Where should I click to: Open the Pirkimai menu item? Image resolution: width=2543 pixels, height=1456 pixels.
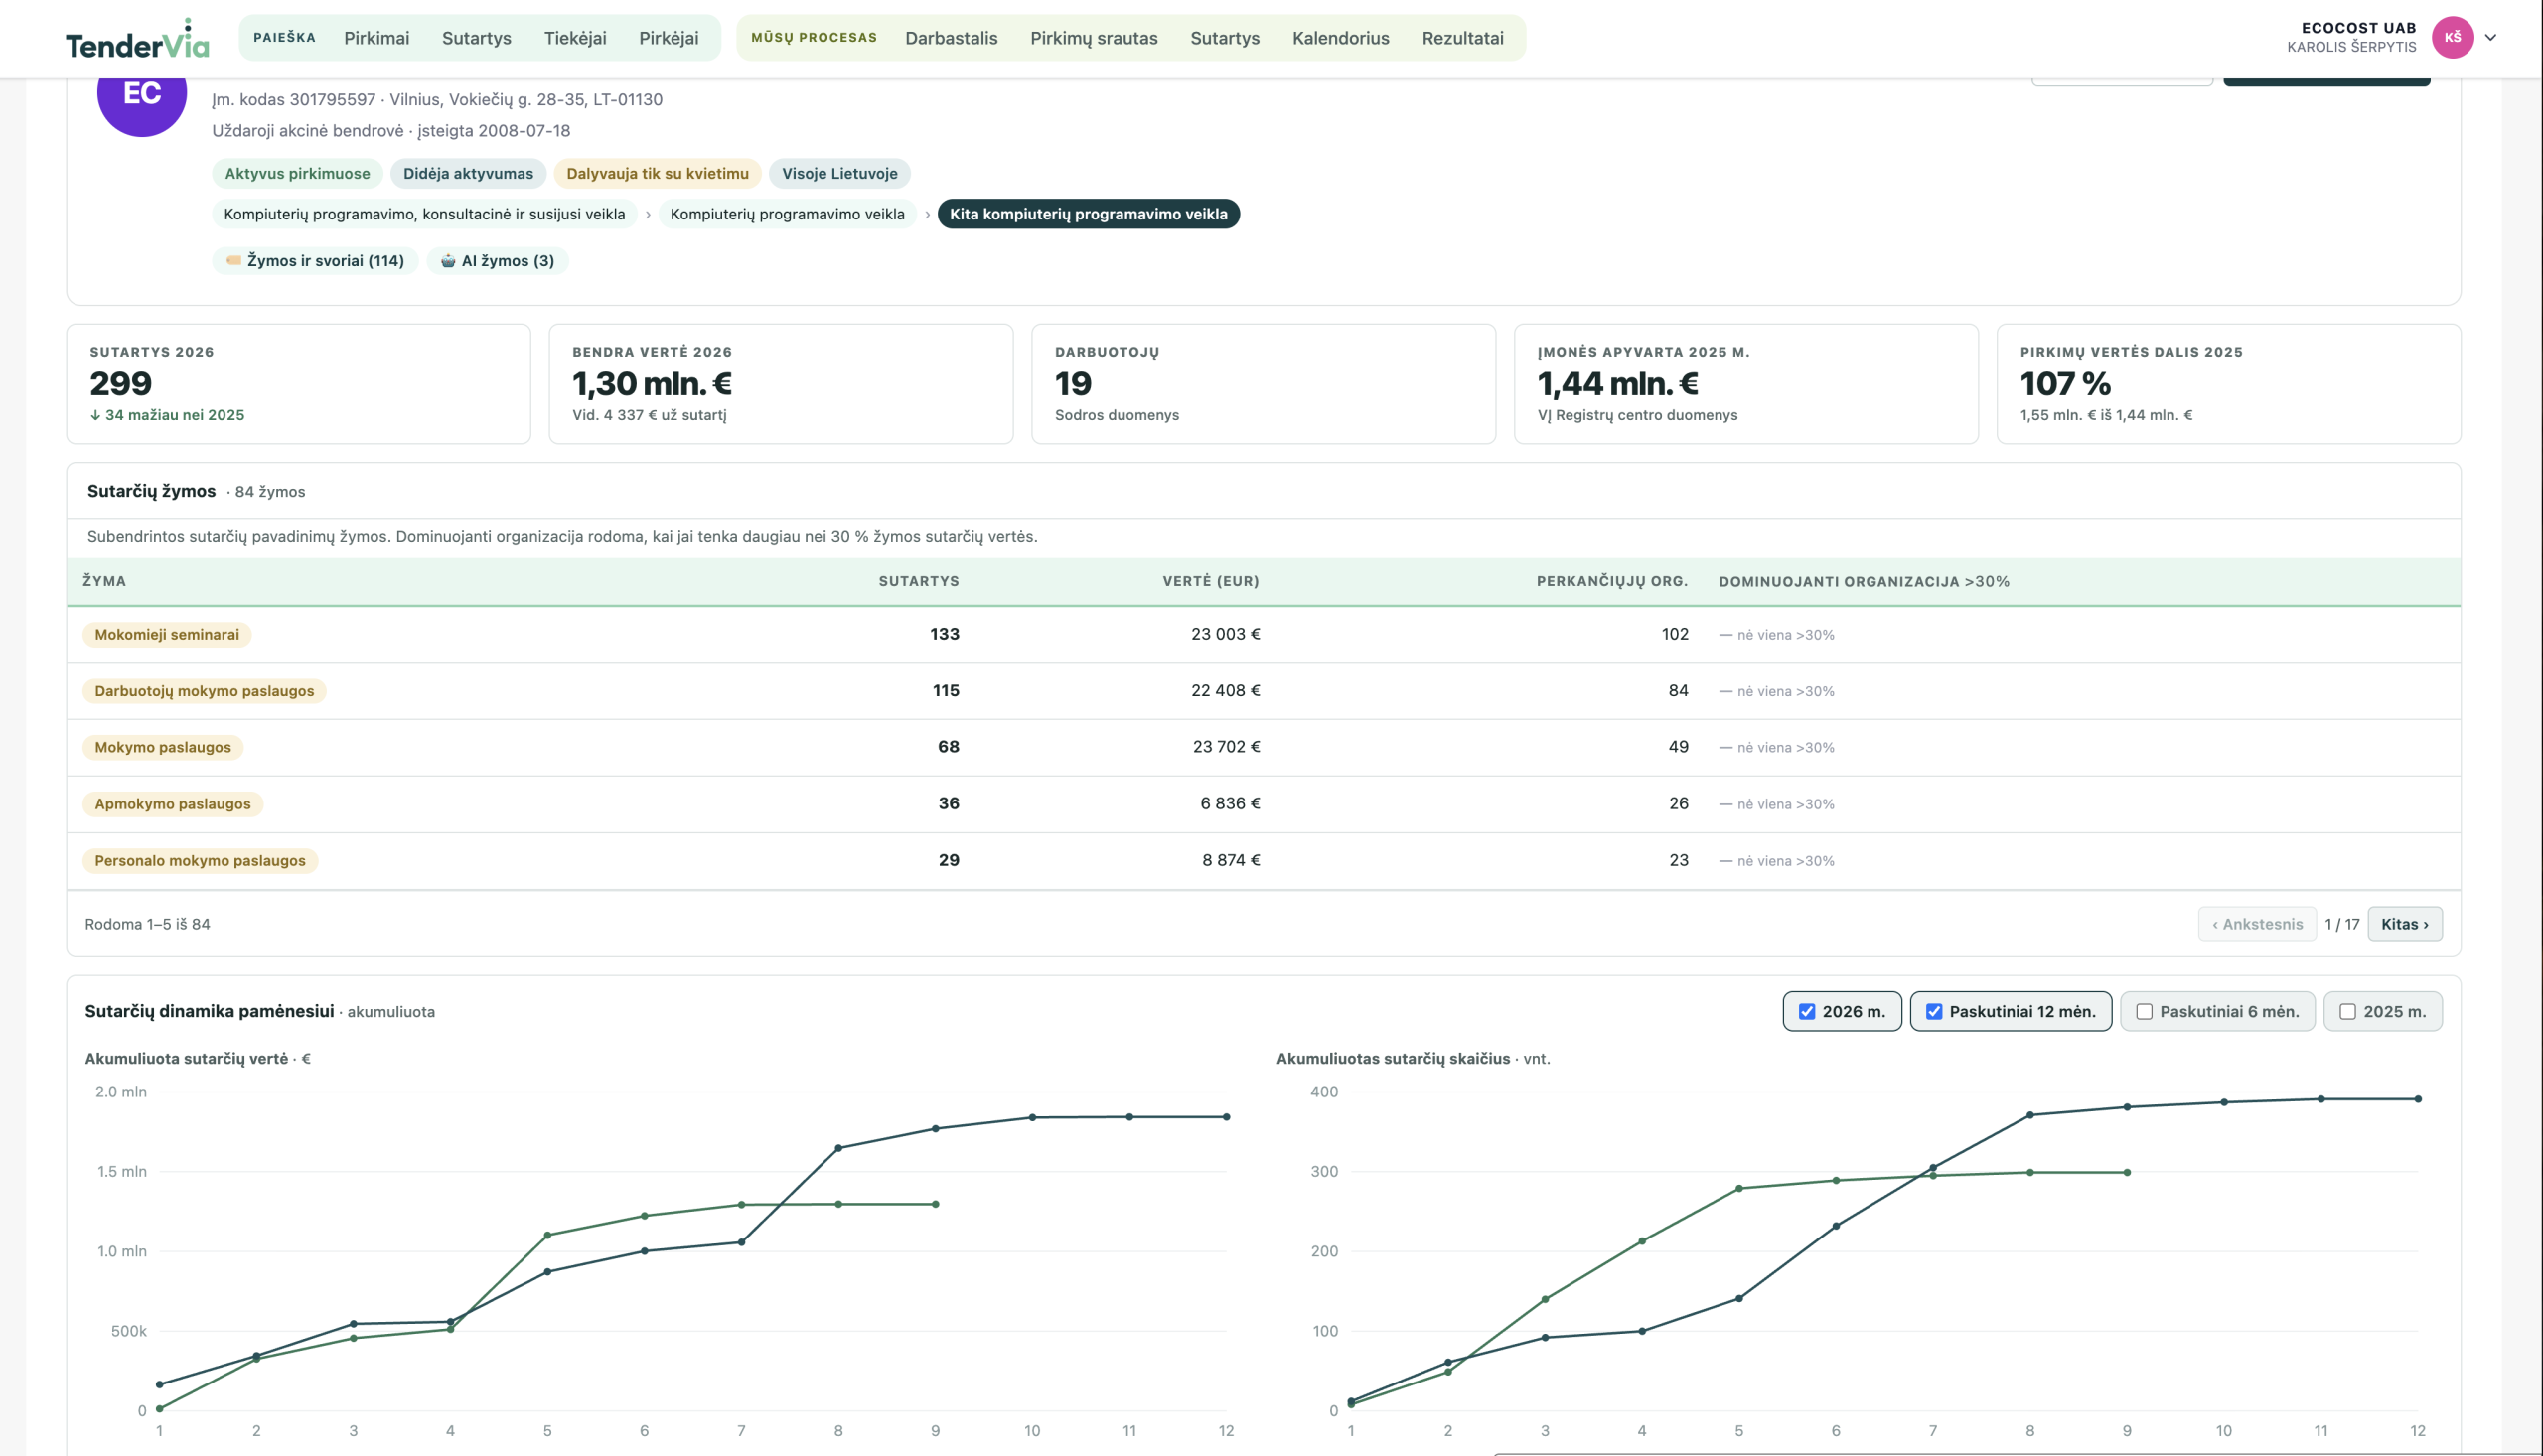tap(376, 38)
